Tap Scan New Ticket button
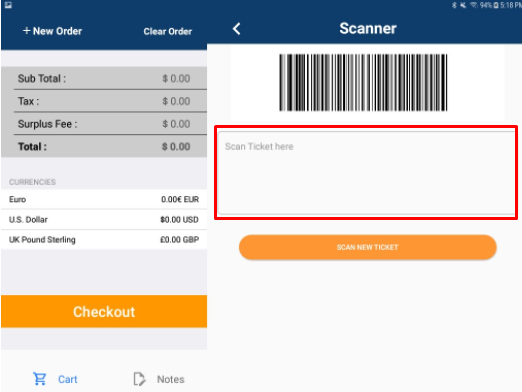522x392 pixels. (x=368, y=247)
